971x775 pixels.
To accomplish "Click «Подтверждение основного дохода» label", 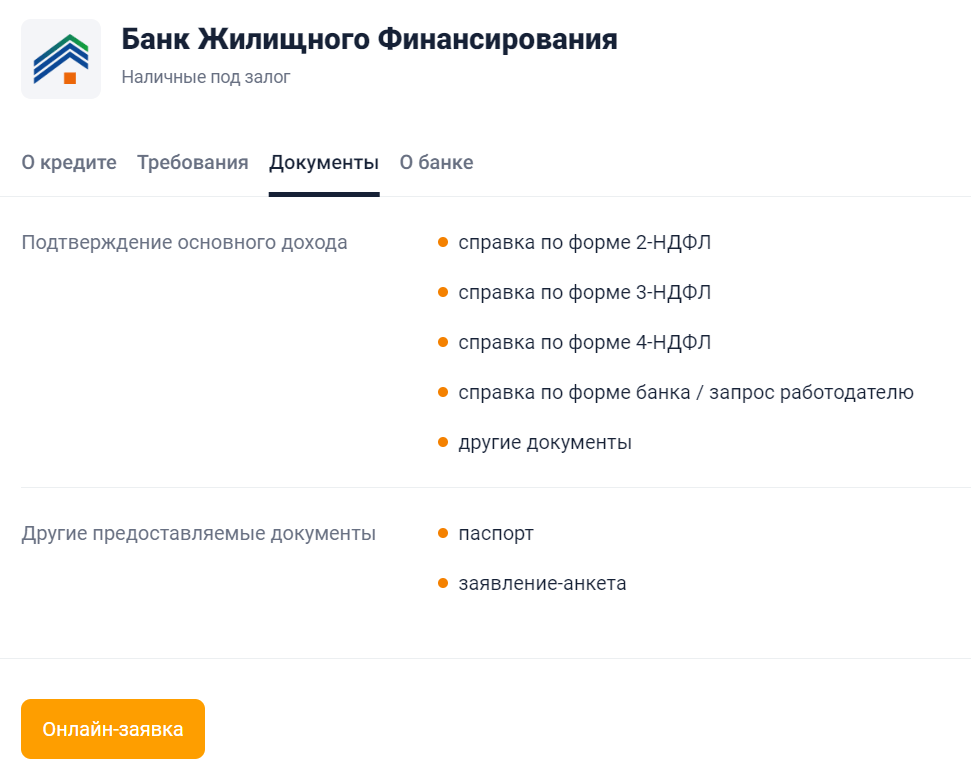I will 185,242.
